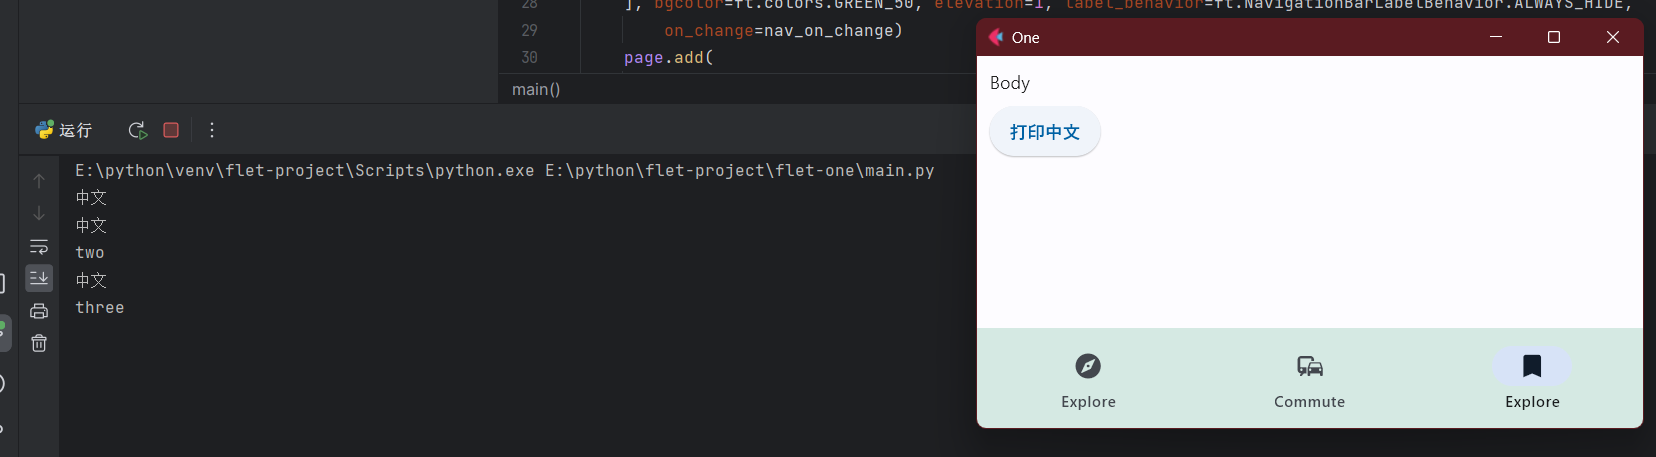Toggle scroll to end in console

39,277
